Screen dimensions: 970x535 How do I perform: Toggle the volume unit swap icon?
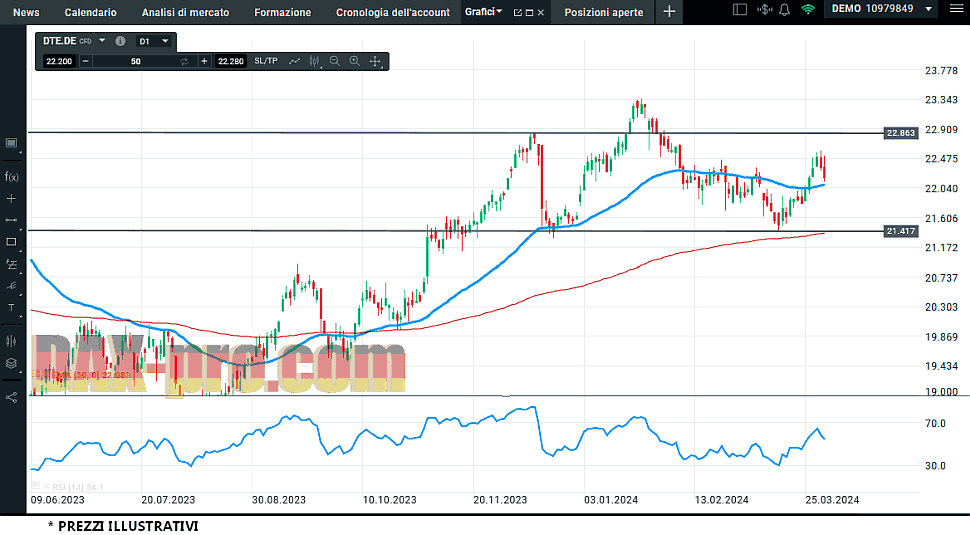[x=184, y=61]
